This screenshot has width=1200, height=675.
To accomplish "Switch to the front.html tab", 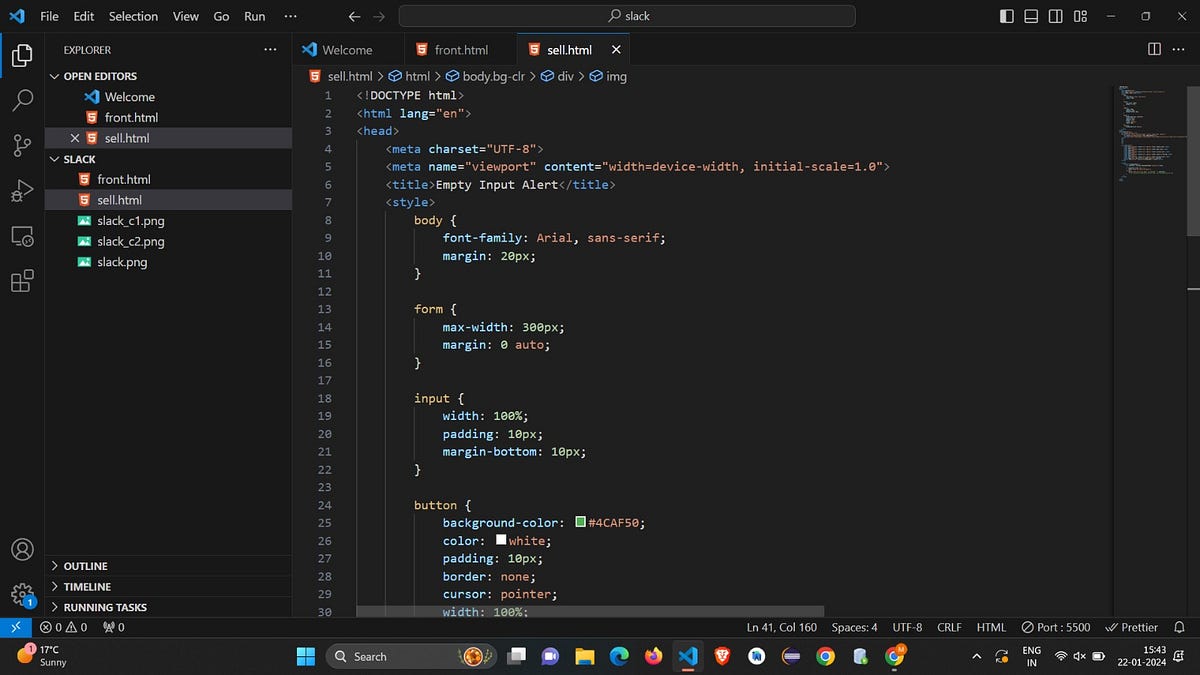I will 461,49.
